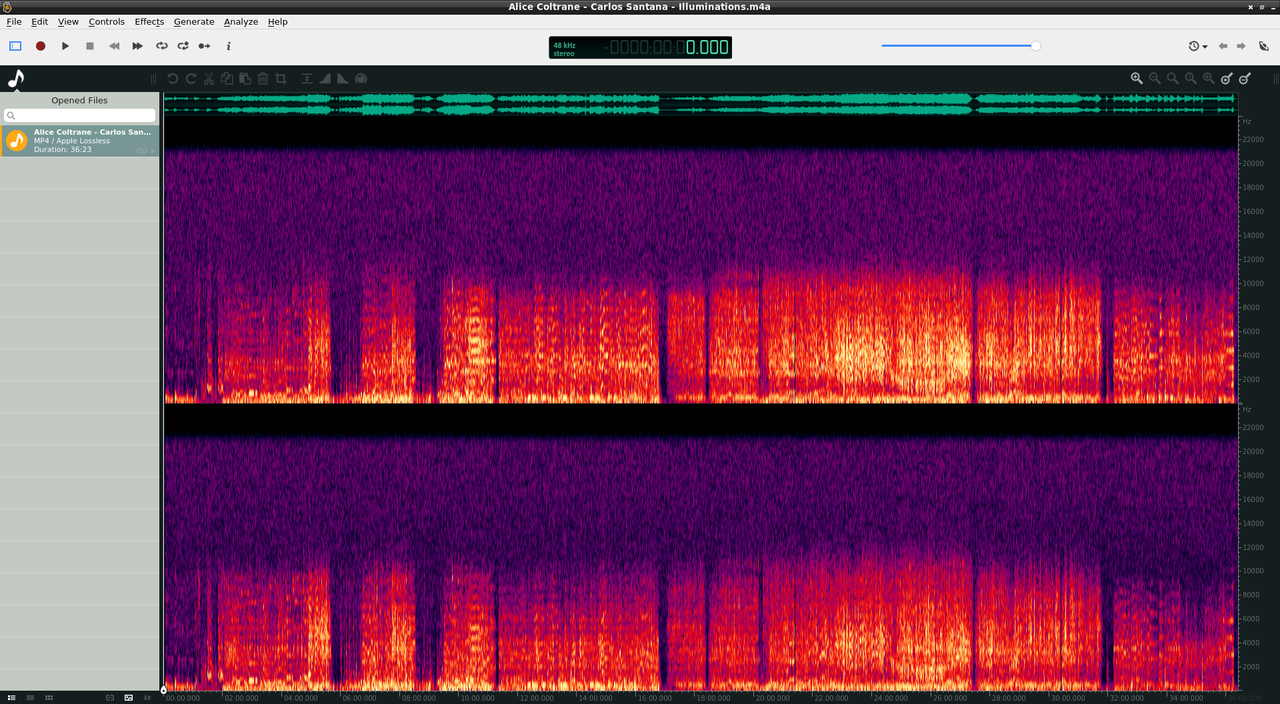Delete selection with trash icon
This screenshot has height=704, width=1280.
pos(263,78)
